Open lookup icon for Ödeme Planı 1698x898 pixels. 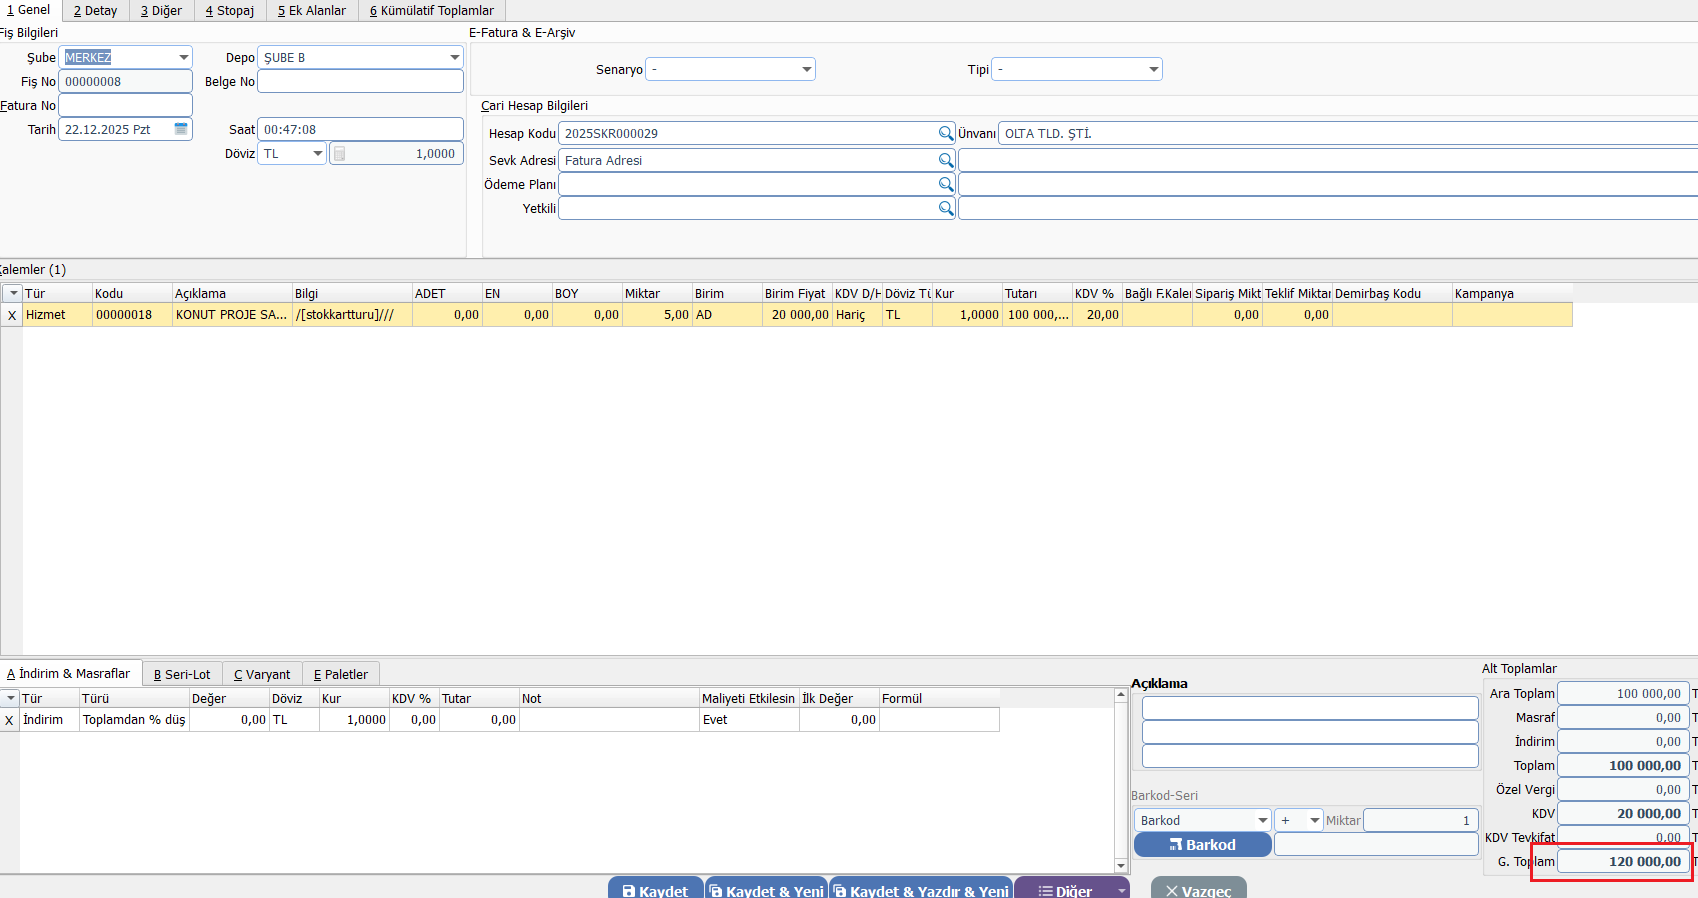[x=945, y=184]
